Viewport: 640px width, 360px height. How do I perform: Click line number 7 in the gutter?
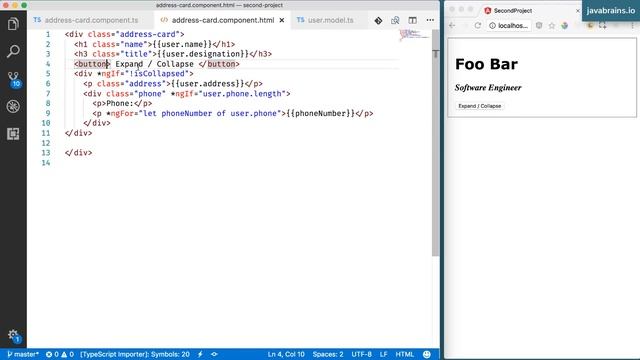point(48,93)
